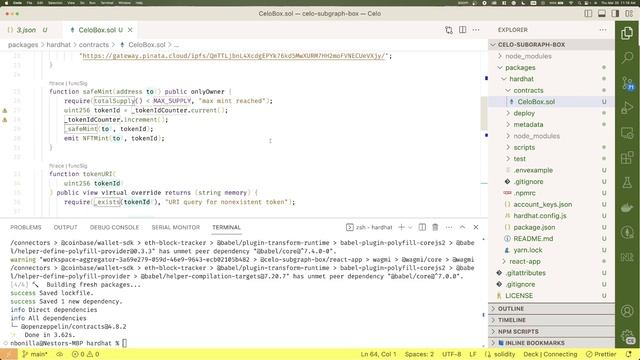Click the notifications bell in status bar

629,354
